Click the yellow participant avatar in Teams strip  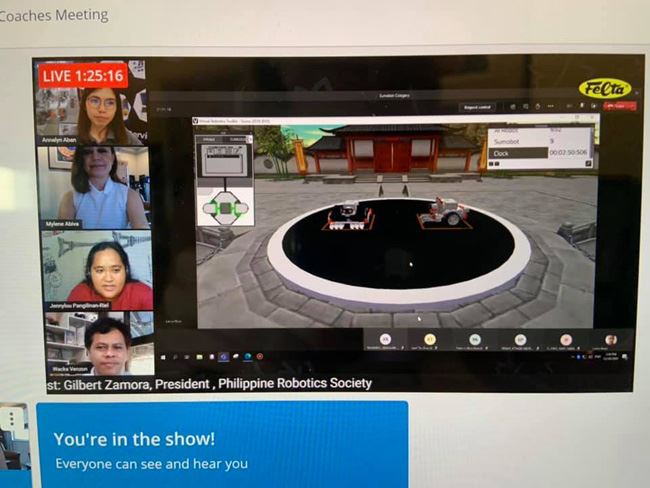pyautogui.click(x=430, y=339)
